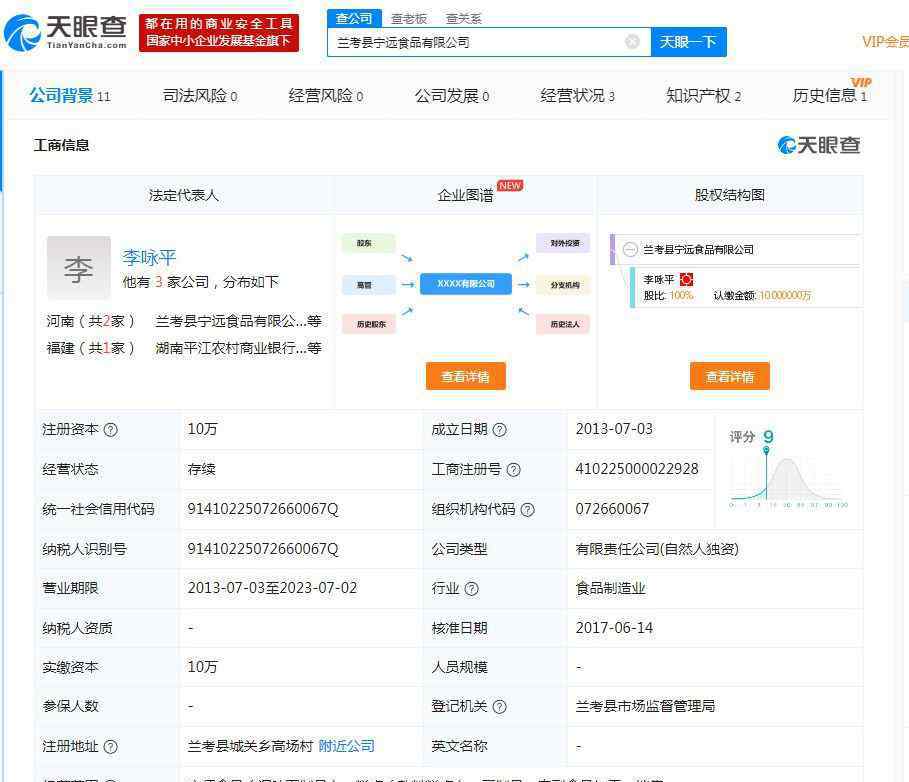Image resolution: width=909 pixels, height=782 pixels.
Task: Open the 司法风险 section tab
Action: [200, 96]
